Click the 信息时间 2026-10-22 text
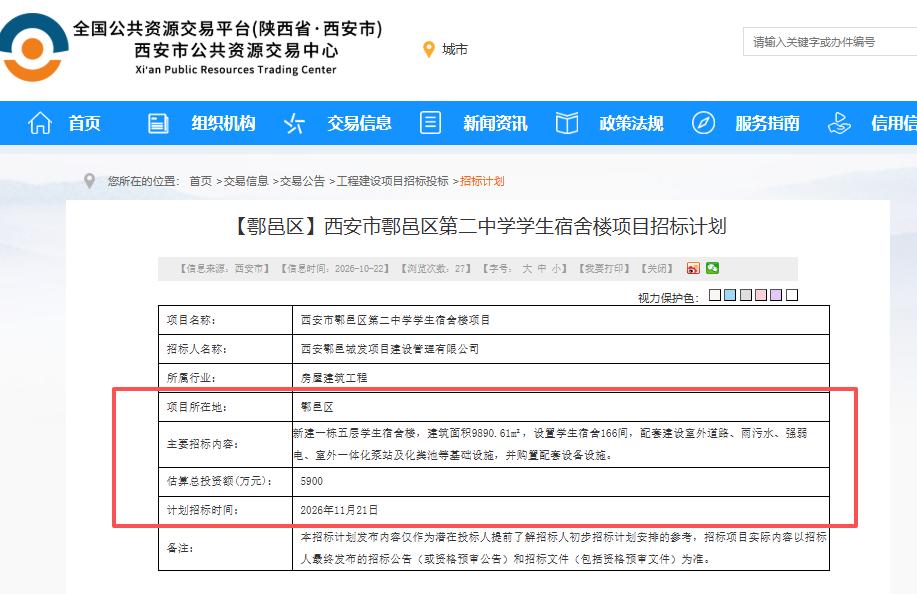The width and height of the screenshot is (917, 594). [335, 268]
